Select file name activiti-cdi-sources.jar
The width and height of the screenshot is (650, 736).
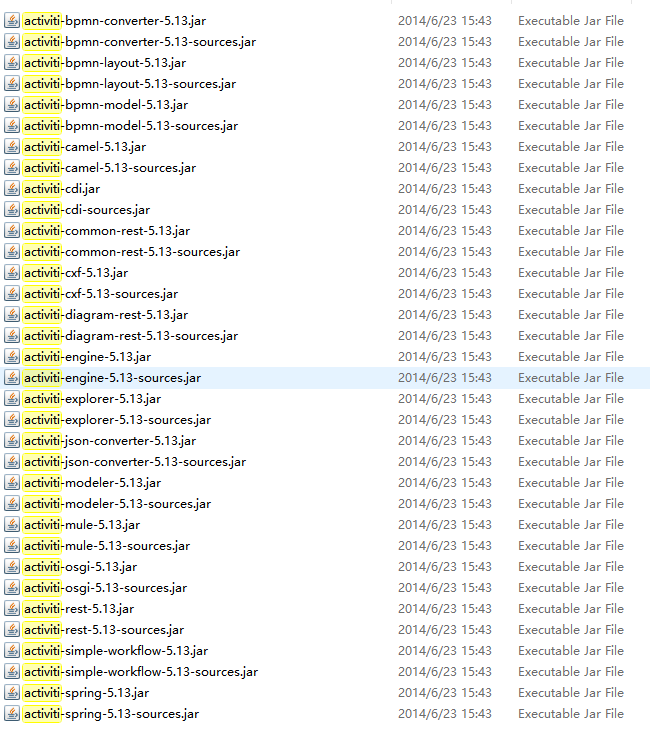pyautogui.click(x=87, y=210)
